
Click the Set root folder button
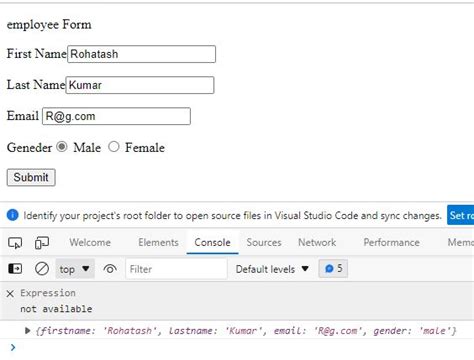pos(460,215)
